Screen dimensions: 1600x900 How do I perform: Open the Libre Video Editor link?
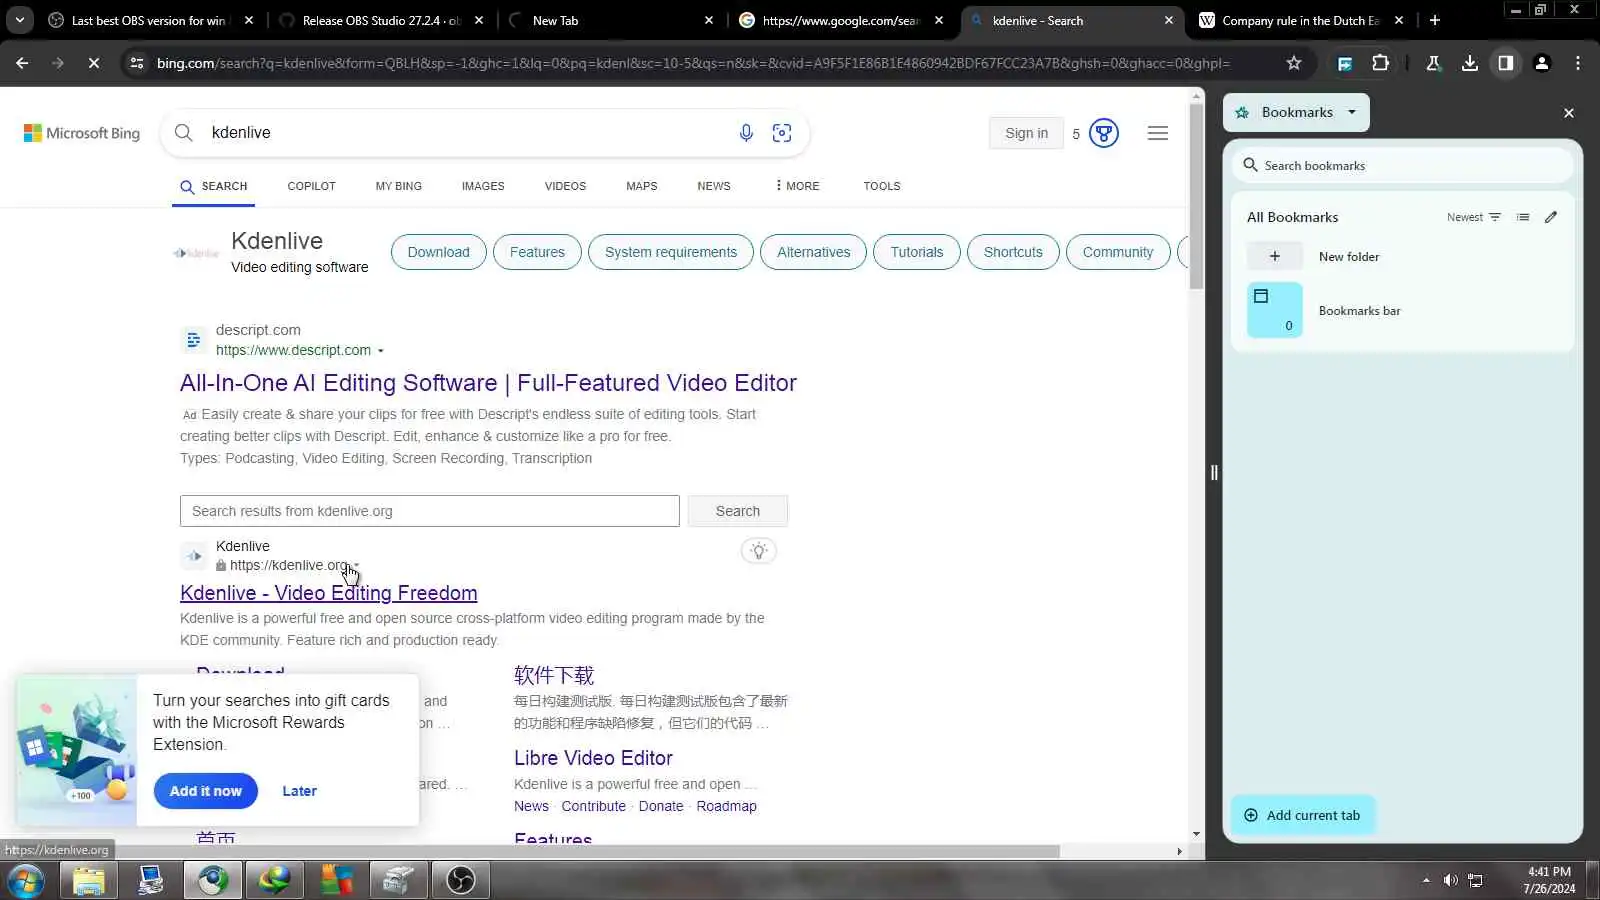593,758
